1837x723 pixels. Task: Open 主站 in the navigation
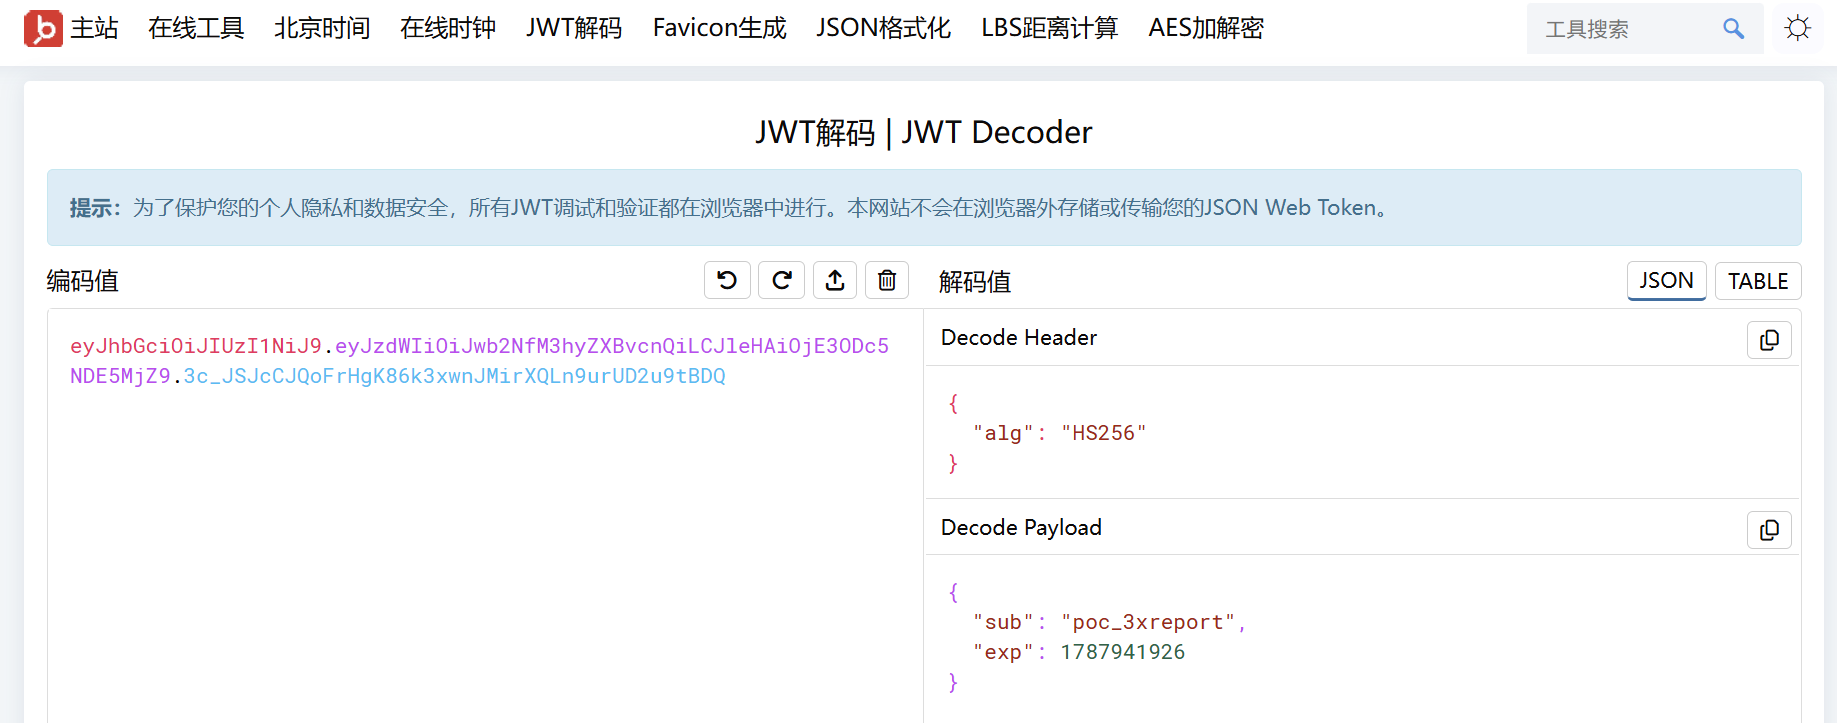(x=94, y=28)
